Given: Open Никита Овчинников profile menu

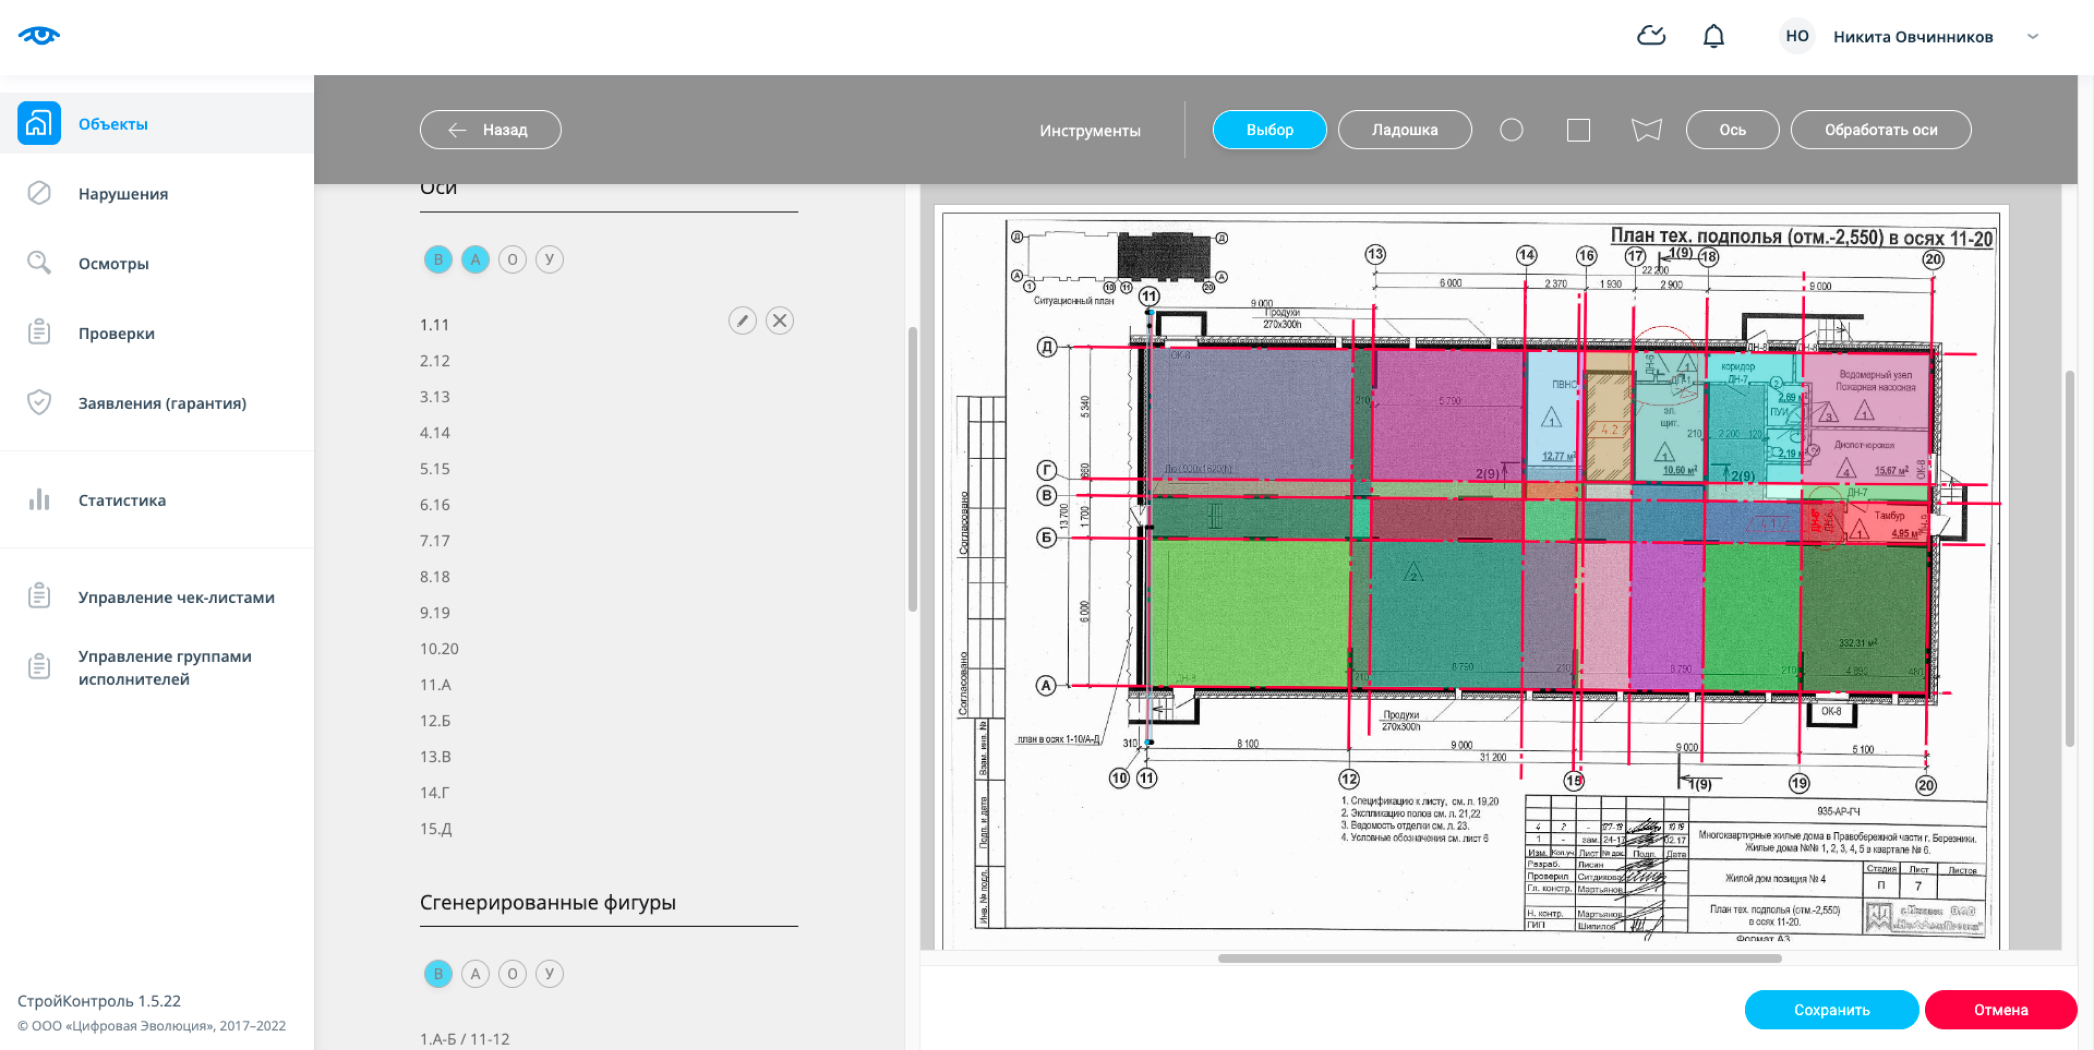Looking at the screenshot, I should click(1912, 37).
